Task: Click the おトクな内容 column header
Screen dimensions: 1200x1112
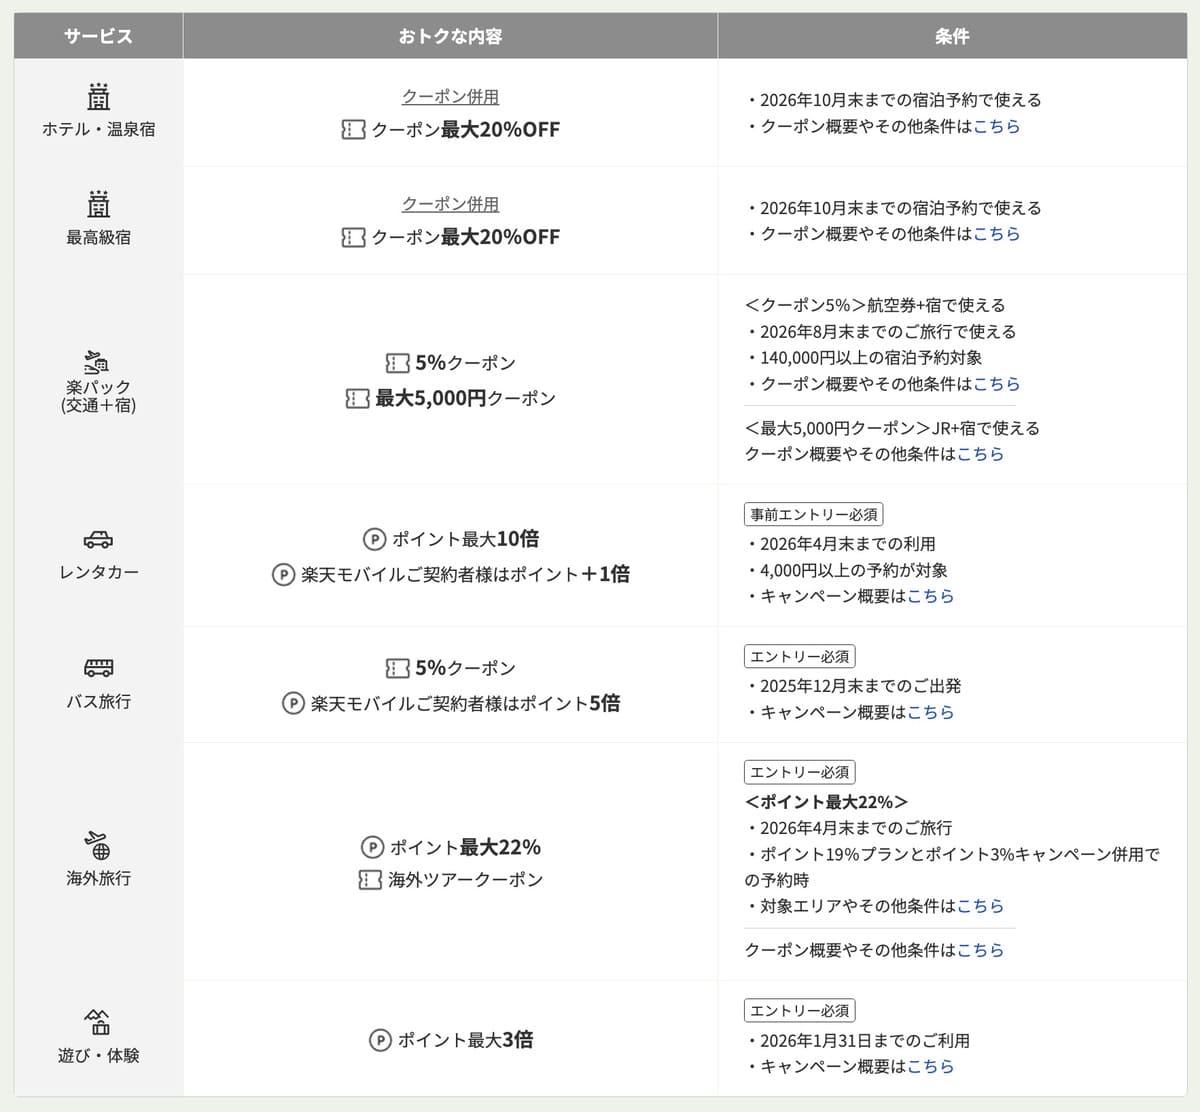Action: [x=450, y=35]
